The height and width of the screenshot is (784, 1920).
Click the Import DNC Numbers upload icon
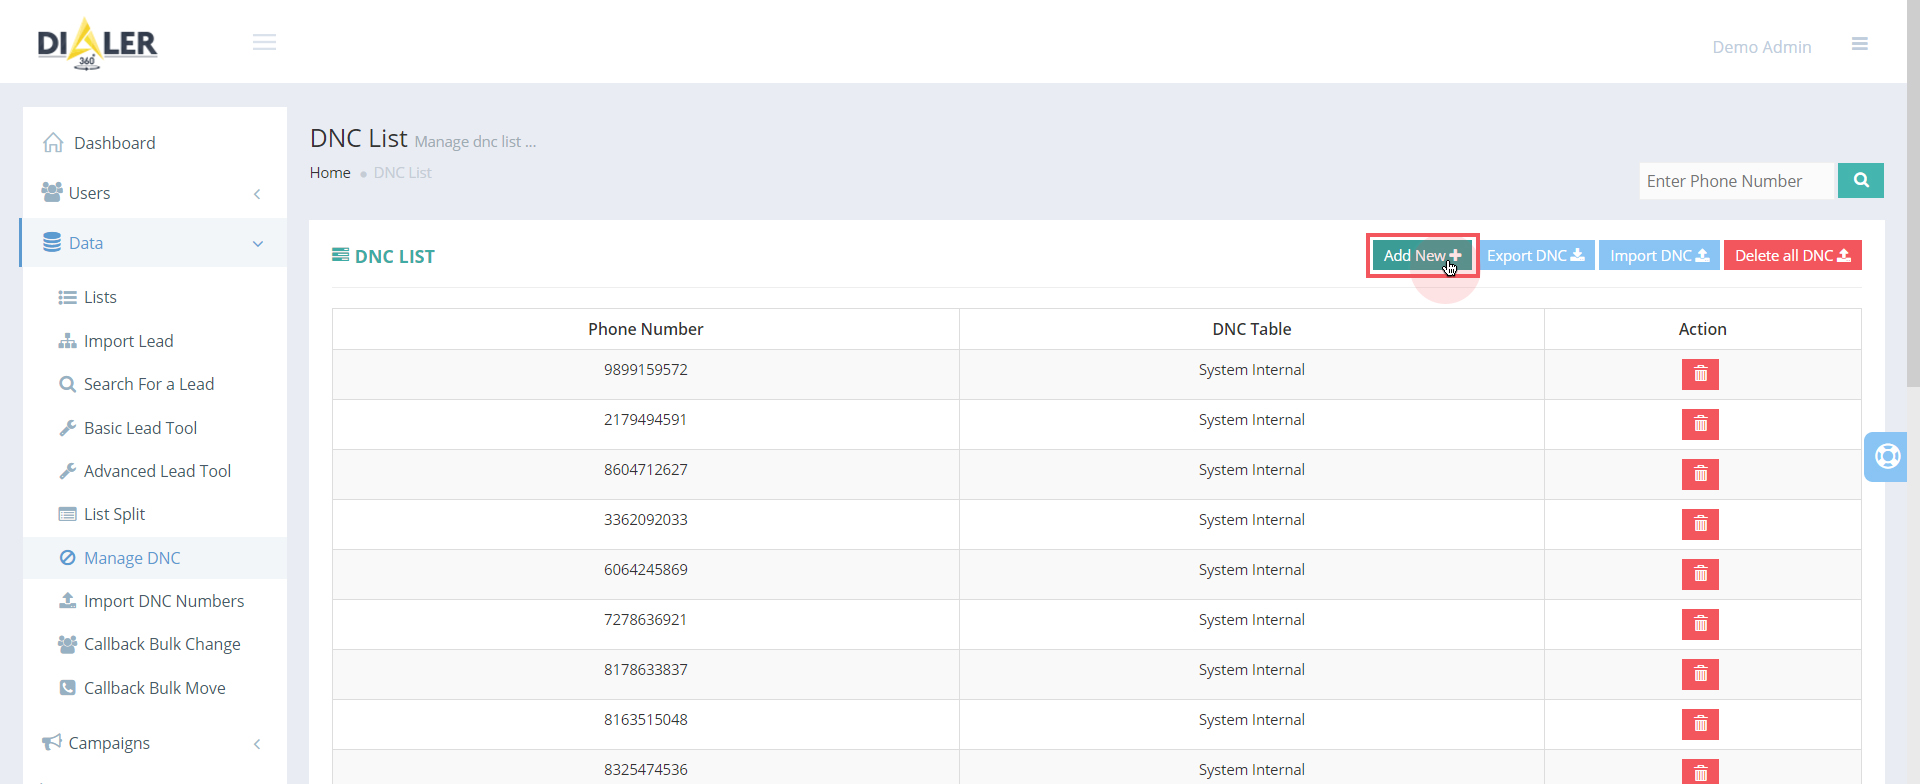(x=67, y=600)
